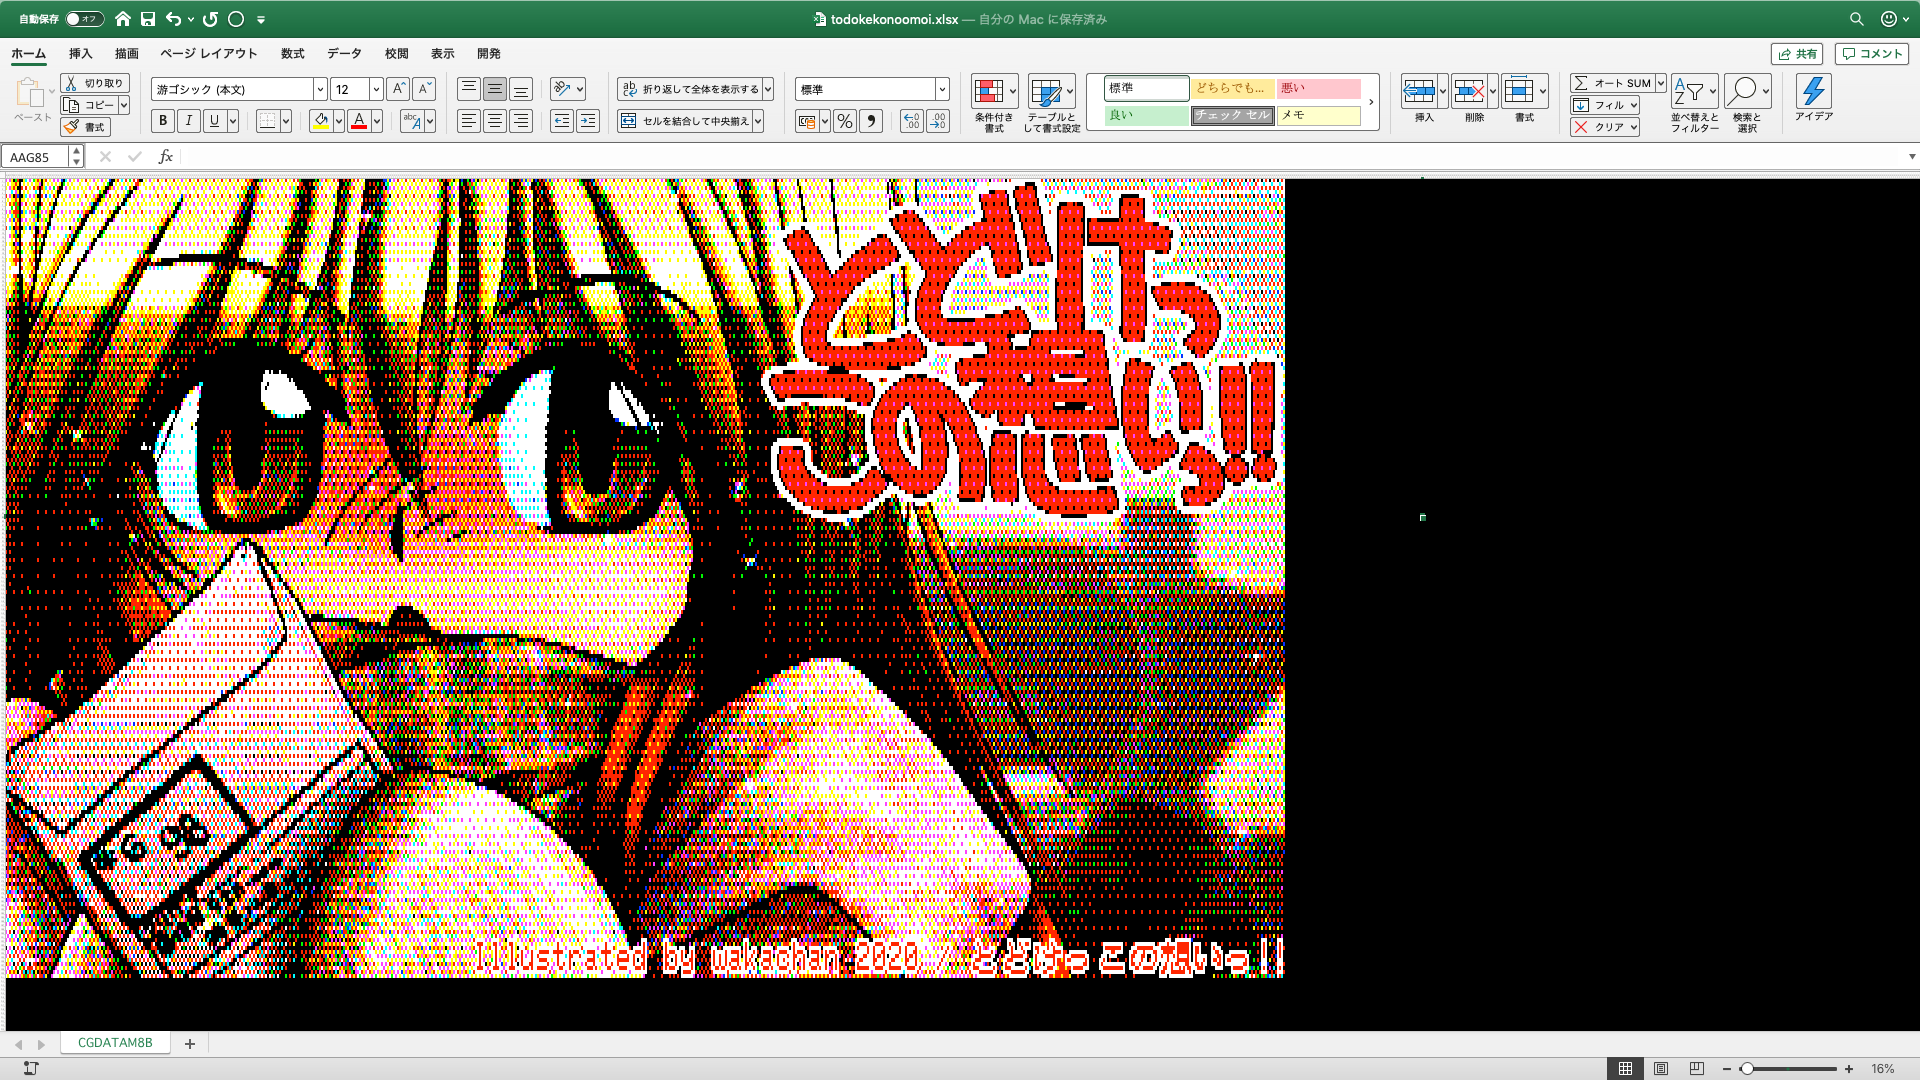Decrease the indent
This screenshot has height=1080, width=1920.
point(562,121)
